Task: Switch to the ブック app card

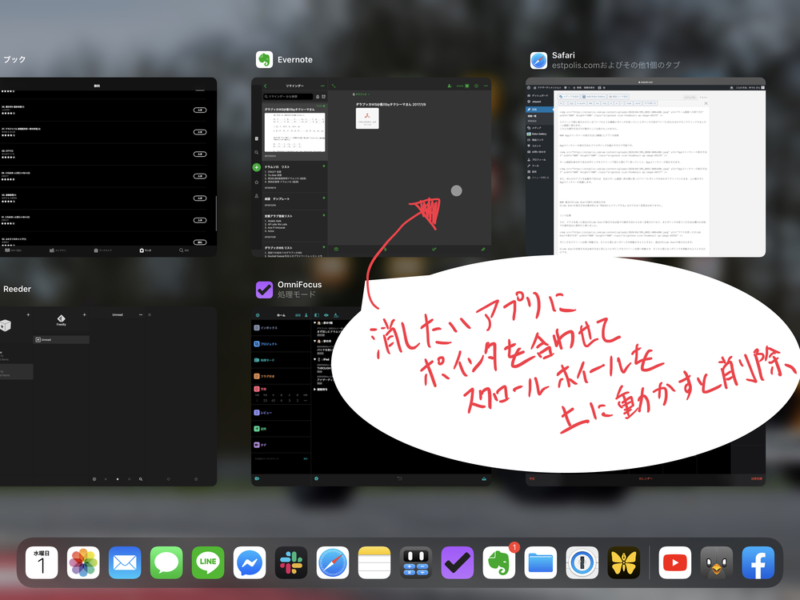Action: click(x=108, y=167)
